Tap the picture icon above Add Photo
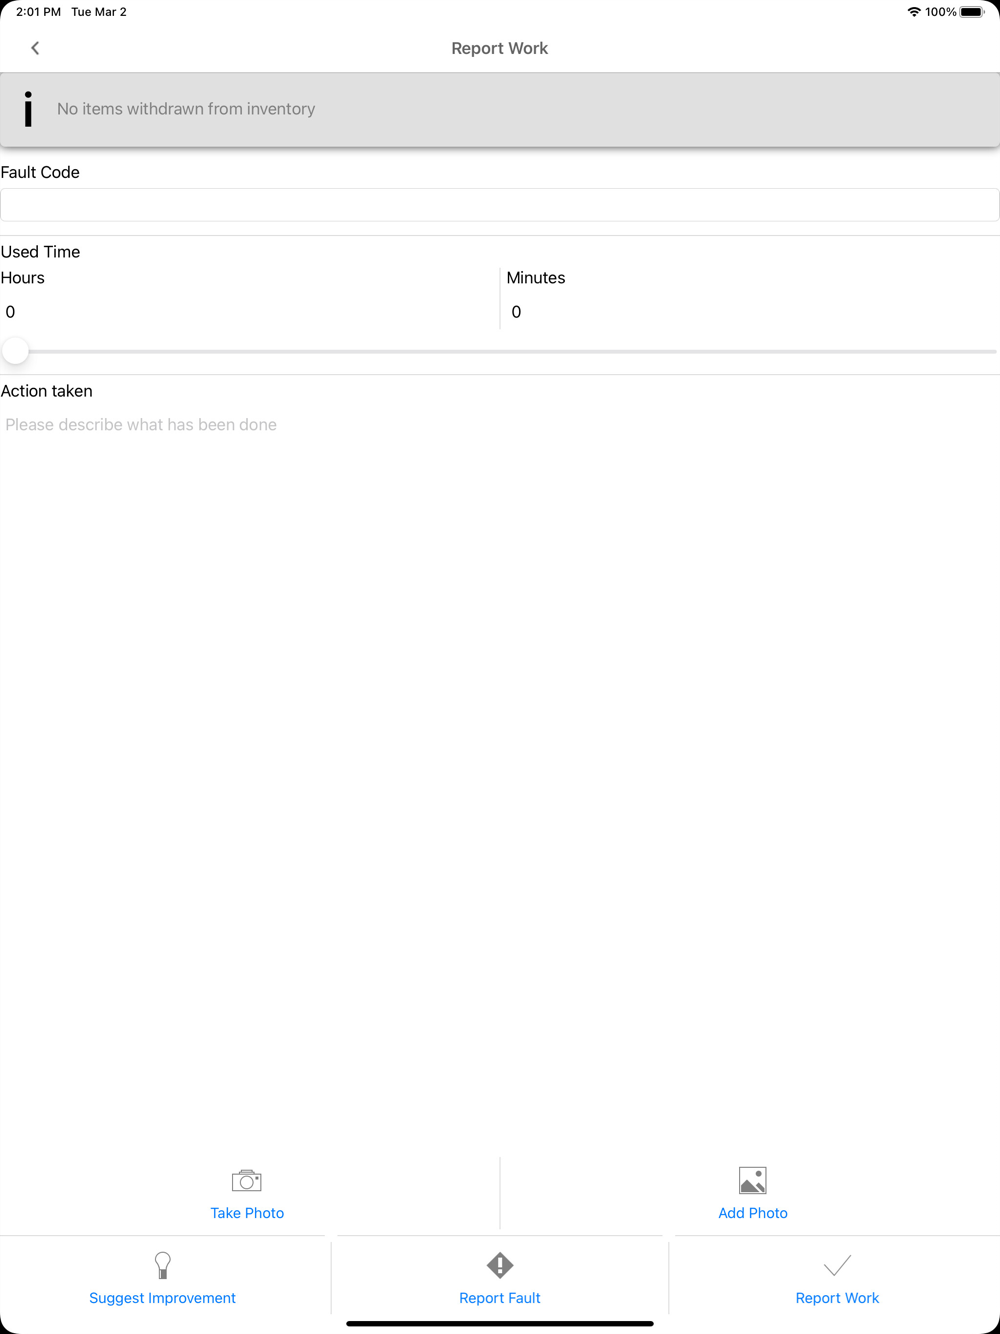Viewport: 1000px width, 1334px height. point(753,1181)
